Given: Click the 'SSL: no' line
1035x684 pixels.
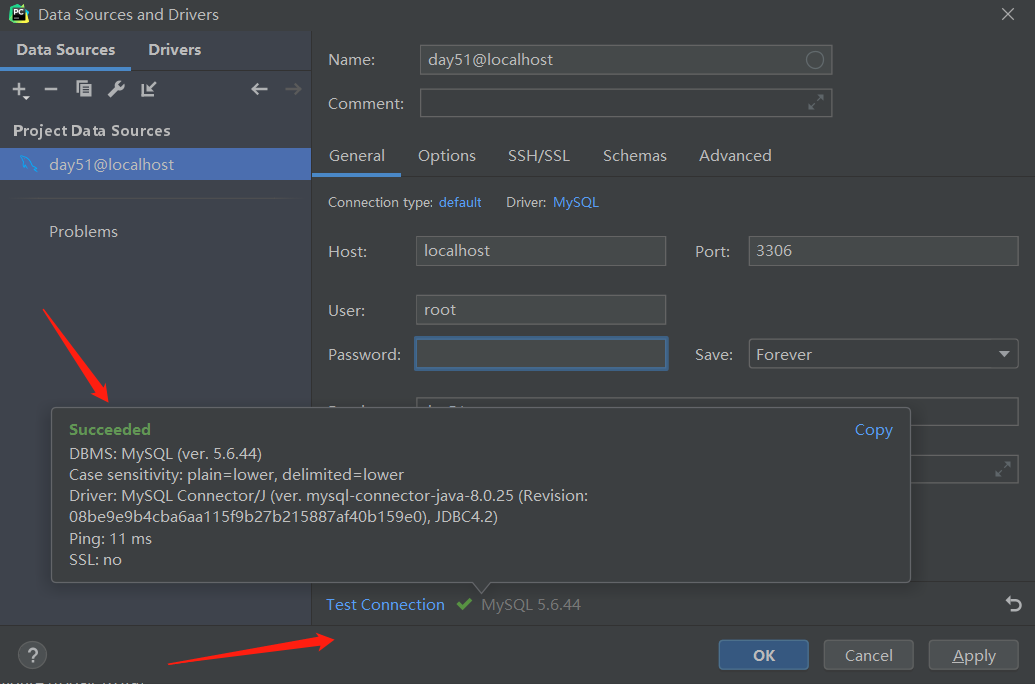Looking at the screenshot, I should pyautogui.click(x=95, y=560).
